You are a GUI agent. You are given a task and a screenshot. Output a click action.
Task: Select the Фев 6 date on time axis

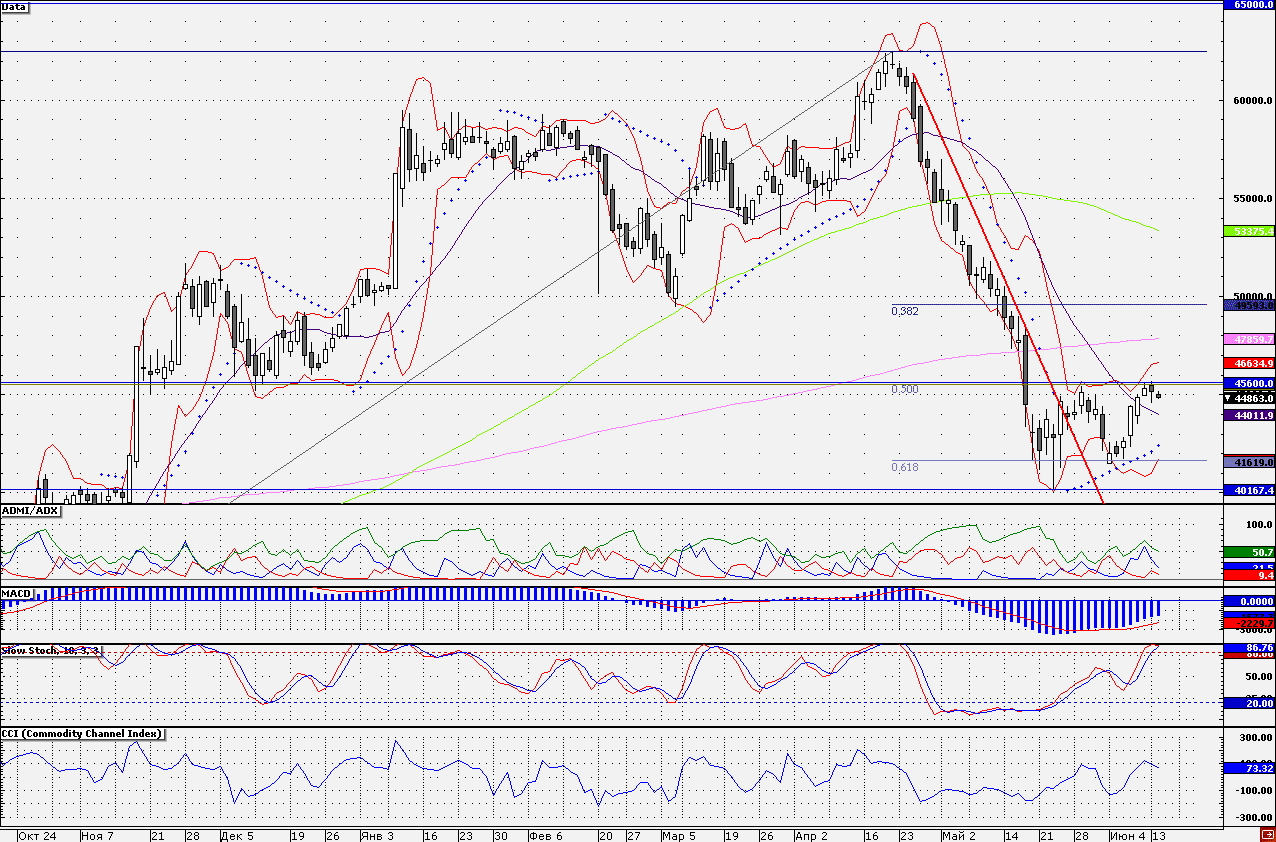pos(547,835)
